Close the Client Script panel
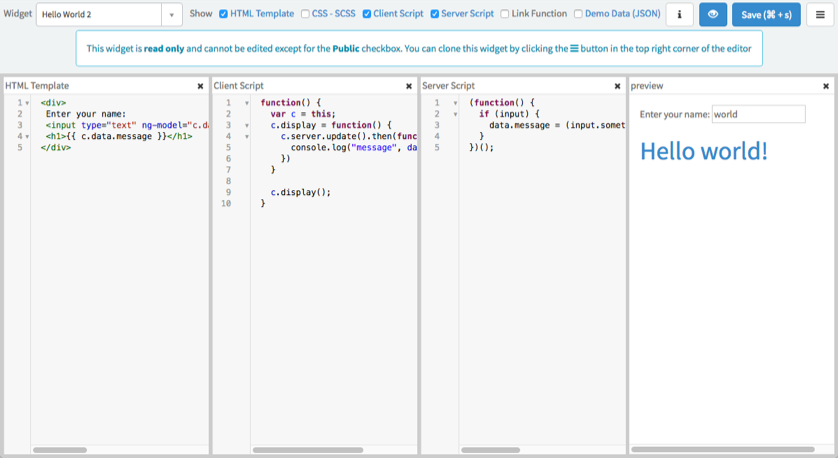838x458 pixels. 409,86
